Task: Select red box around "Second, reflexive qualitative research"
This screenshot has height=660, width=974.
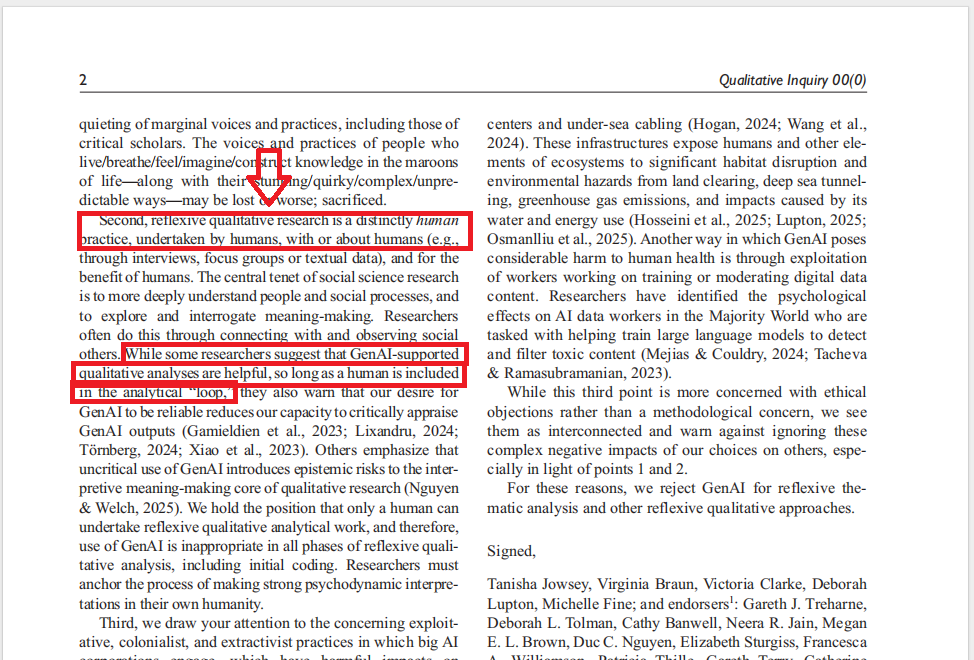Action: pos(275,231)
